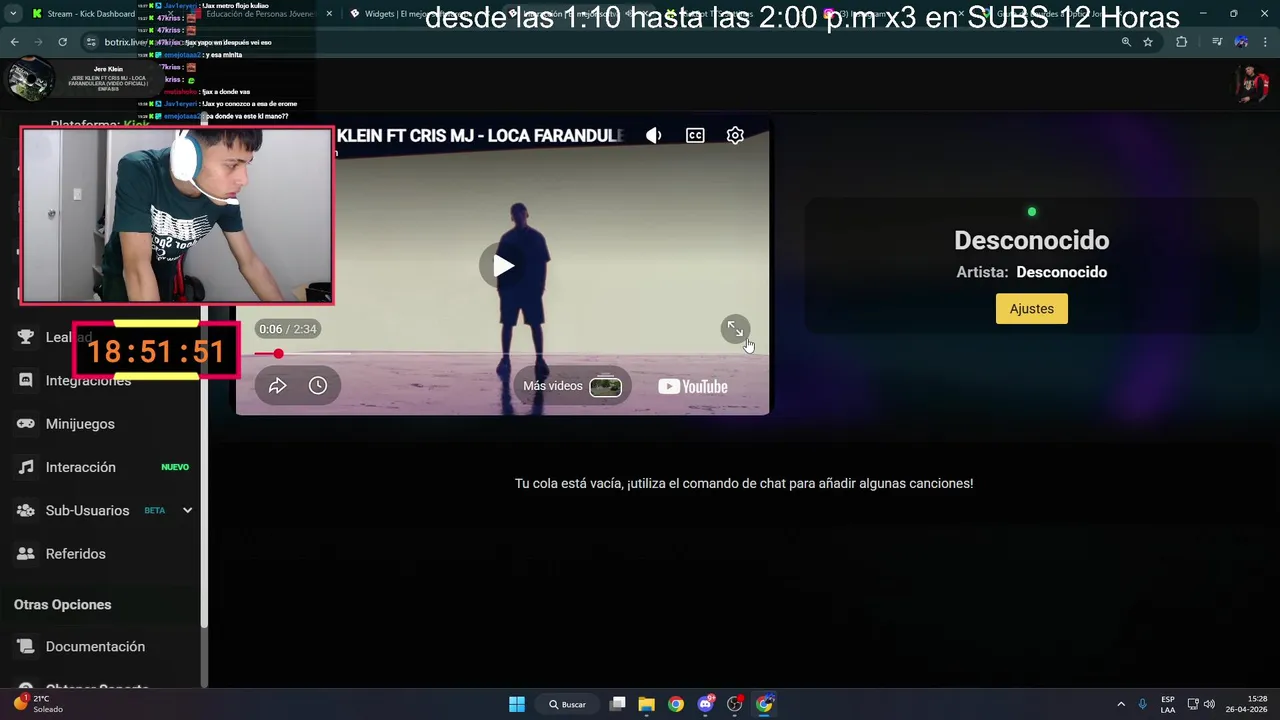Click the microphone tray icon
The width and height of the screenshot is (1280, 720).
pos(1142,704)
